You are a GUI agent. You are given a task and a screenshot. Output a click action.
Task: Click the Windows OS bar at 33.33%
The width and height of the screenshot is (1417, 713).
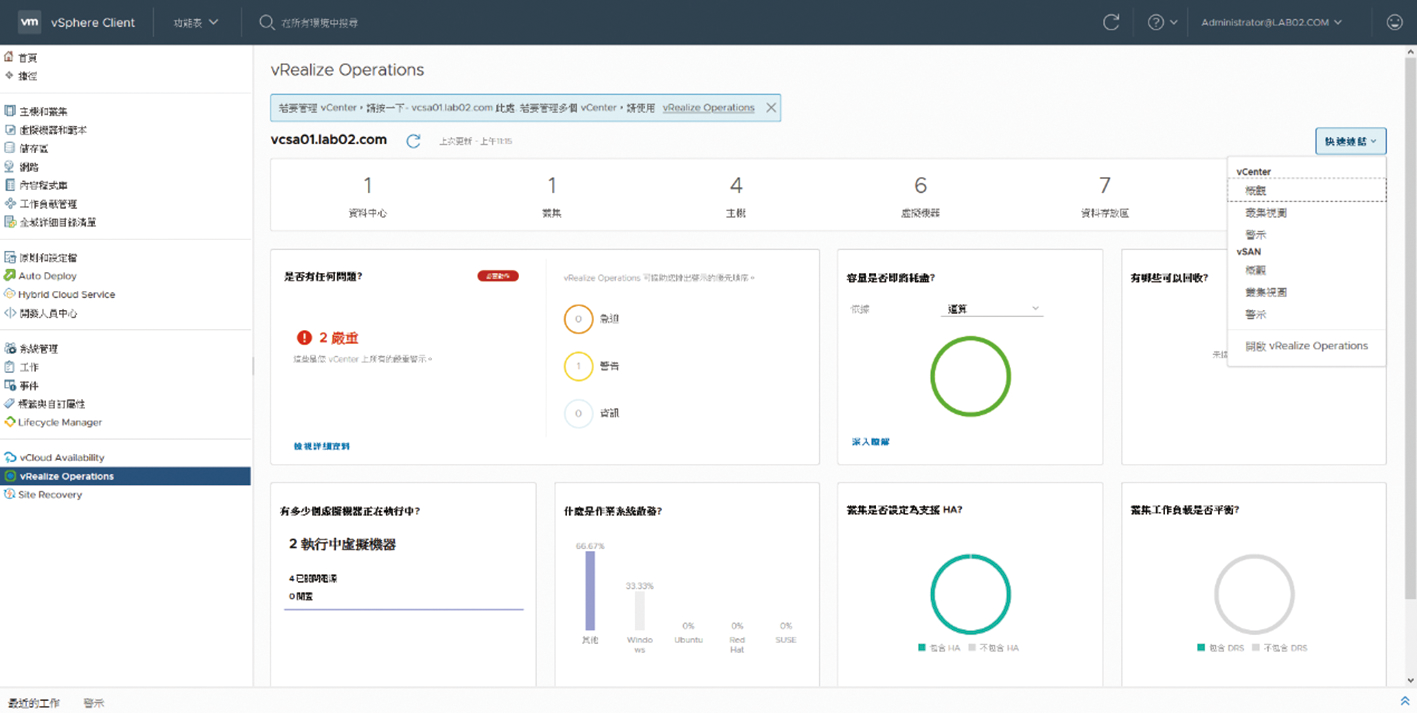(x=640, y=611)
